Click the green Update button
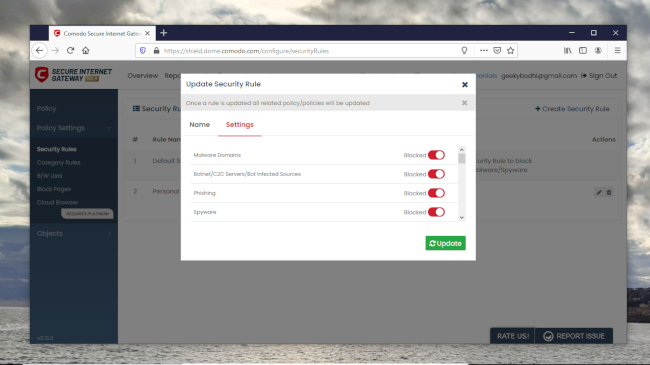Screen dimensions: 650x365 pos(445,243)
